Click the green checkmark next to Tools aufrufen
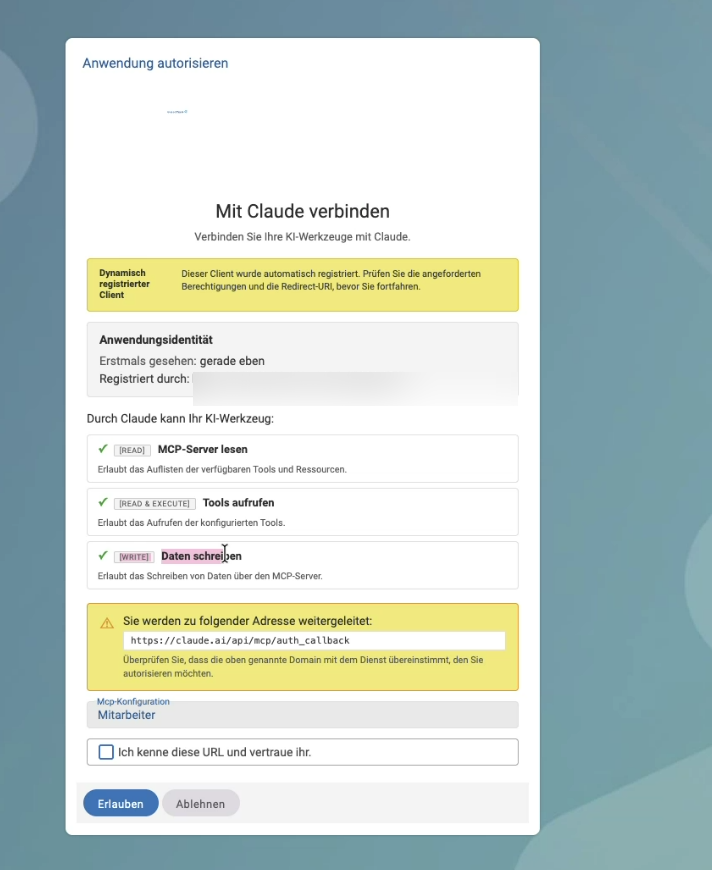712x870 pixels. point(103,502)
